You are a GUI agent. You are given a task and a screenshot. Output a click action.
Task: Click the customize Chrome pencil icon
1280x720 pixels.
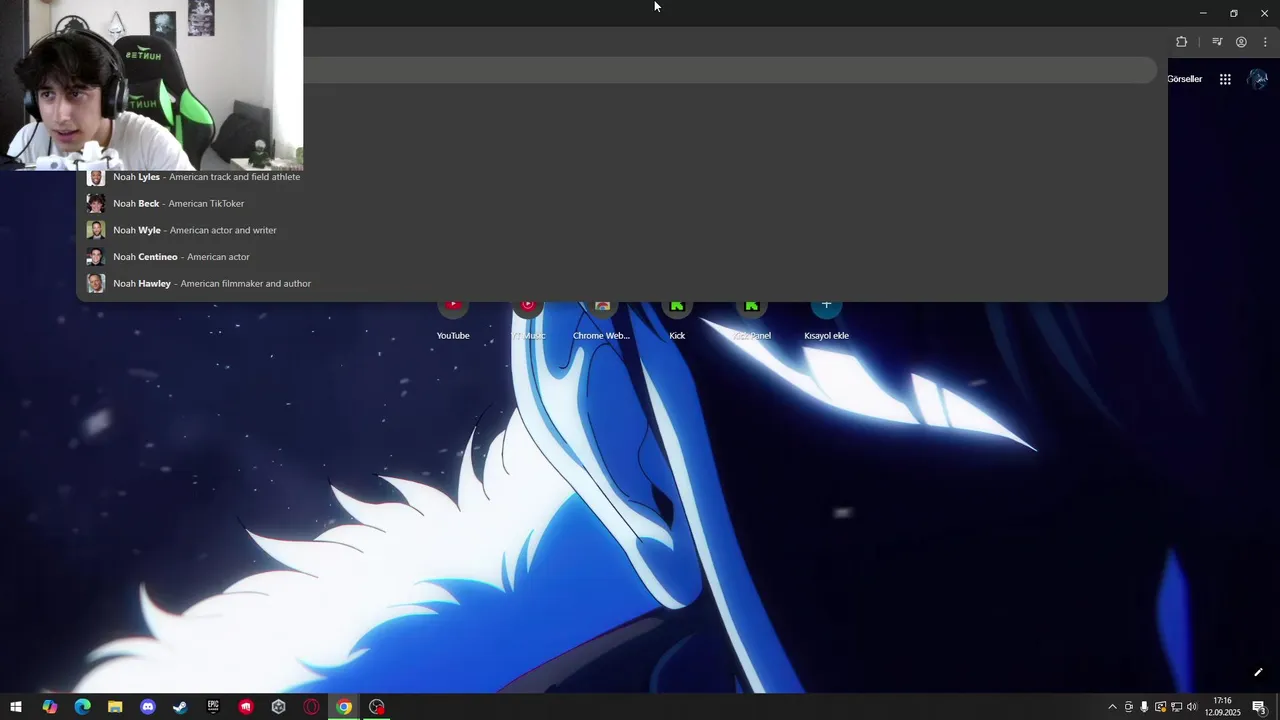(x=1258, y=672)
